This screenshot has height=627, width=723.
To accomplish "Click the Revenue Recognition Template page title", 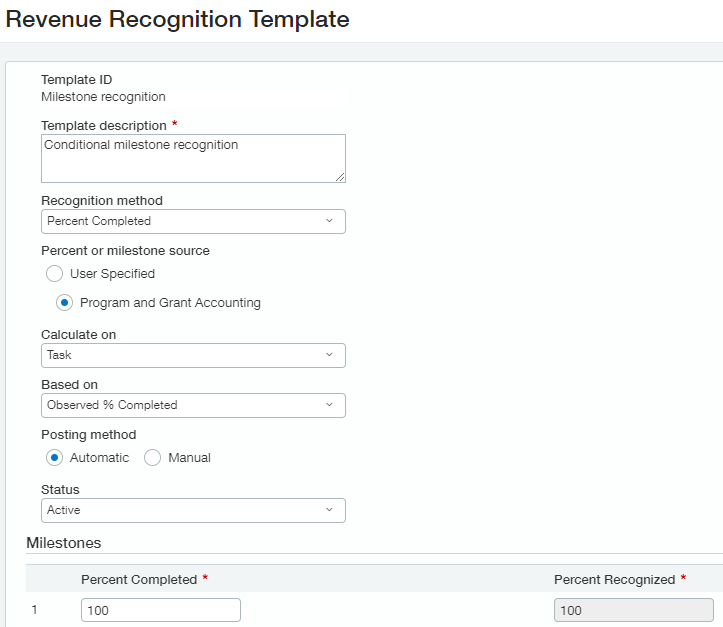I will 178,19.
